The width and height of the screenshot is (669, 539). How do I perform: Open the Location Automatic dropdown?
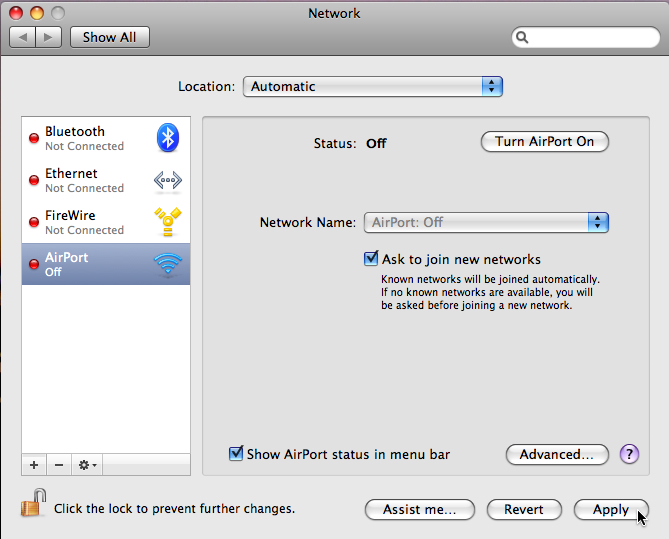372,87
